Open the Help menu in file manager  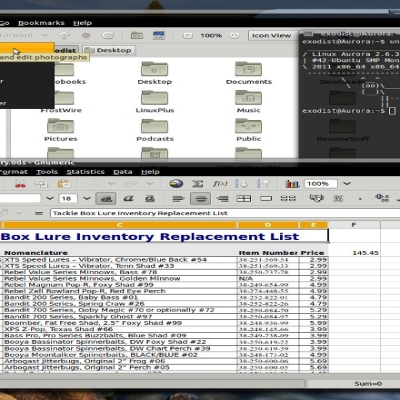pyautogui.click(x=82, y=23)
